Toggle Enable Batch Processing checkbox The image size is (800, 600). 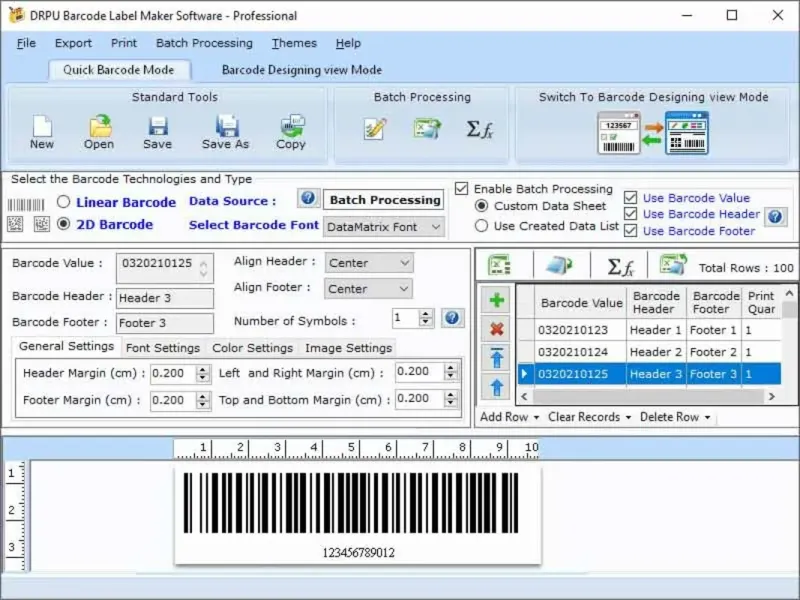coord(461,189)
